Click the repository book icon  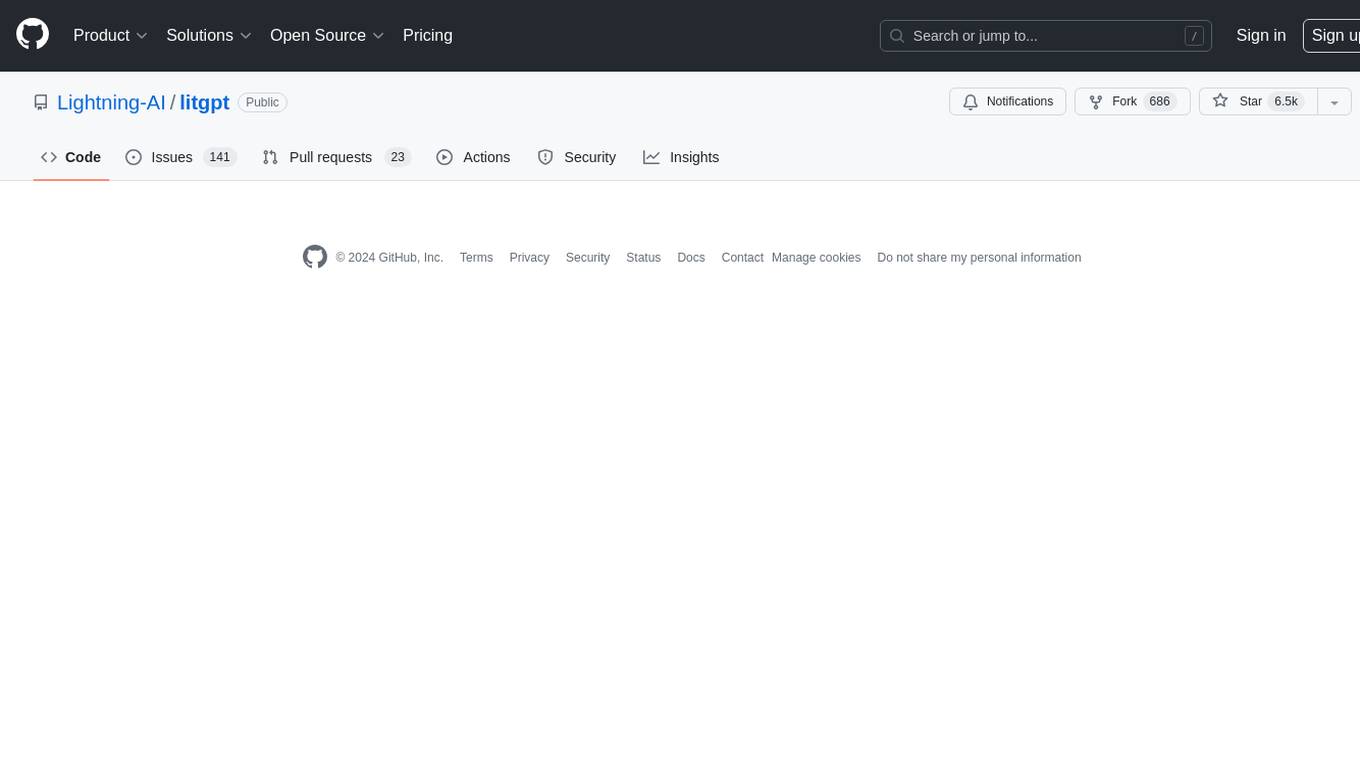coord(41,102)
